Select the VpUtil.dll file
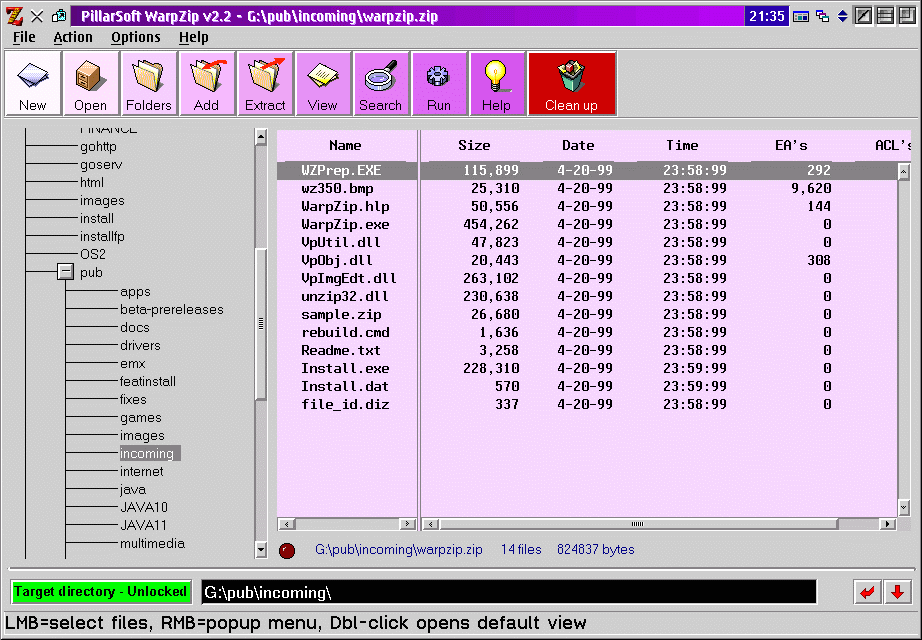The image size is (922, 640). (x=341, y=242)
